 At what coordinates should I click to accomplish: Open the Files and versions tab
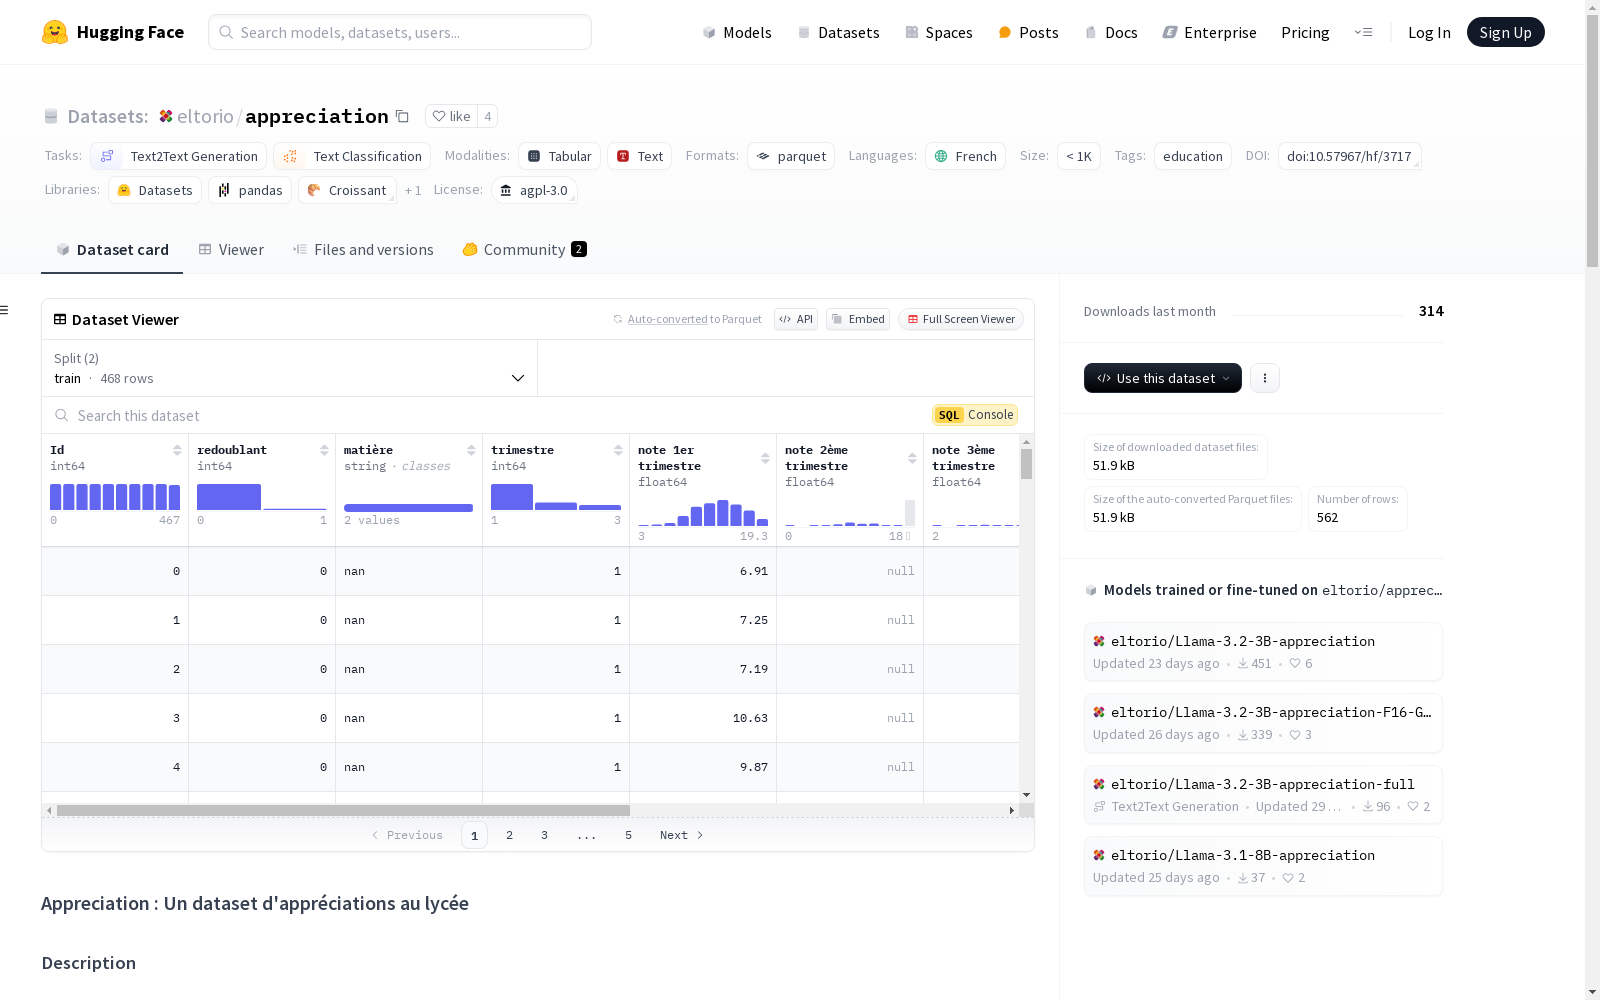pos(363,250)
